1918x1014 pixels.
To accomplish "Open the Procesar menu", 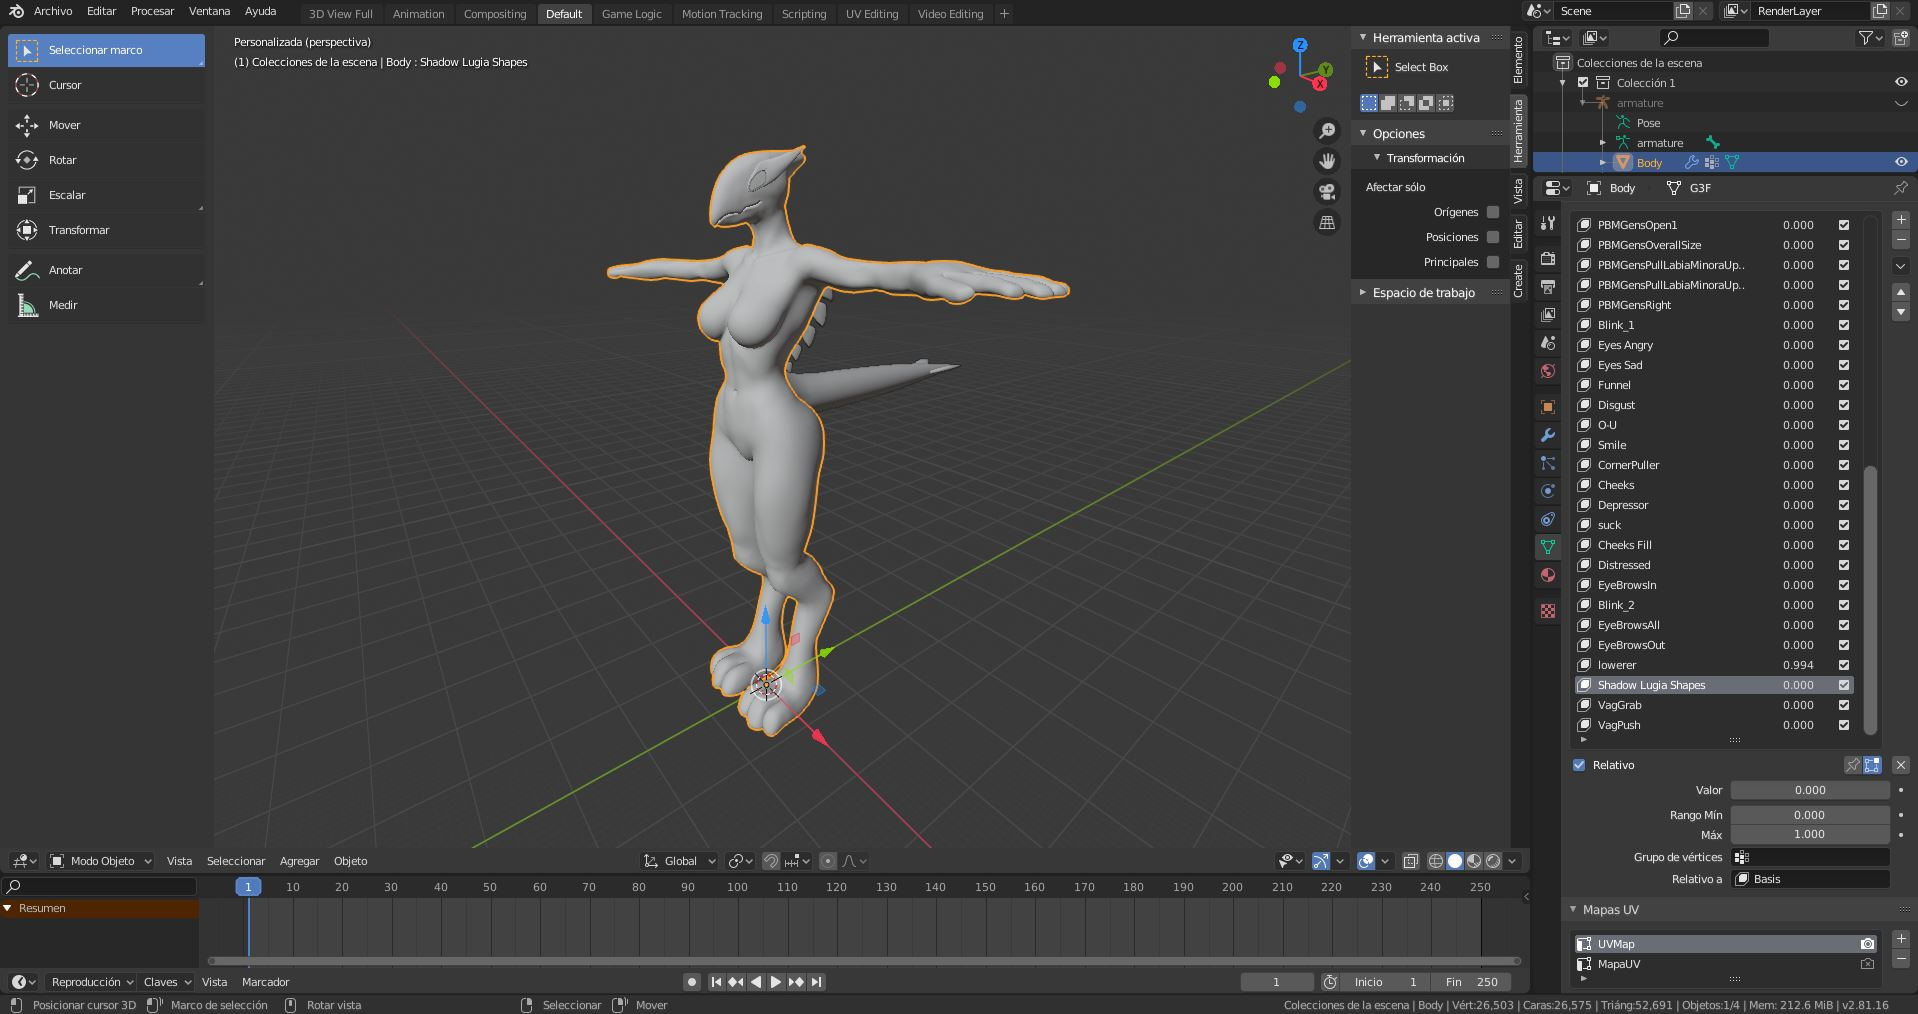I will pyautogui.click(x=153, y=11).
